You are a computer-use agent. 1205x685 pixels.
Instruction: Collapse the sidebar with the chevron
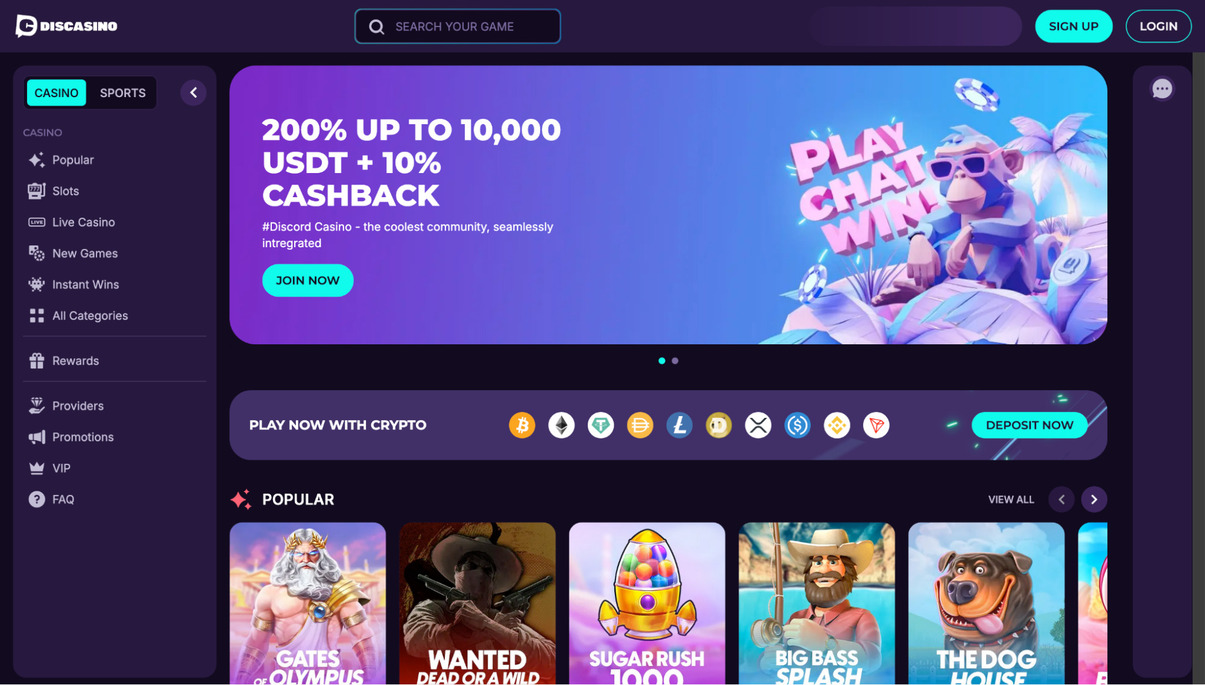point(193,93)
